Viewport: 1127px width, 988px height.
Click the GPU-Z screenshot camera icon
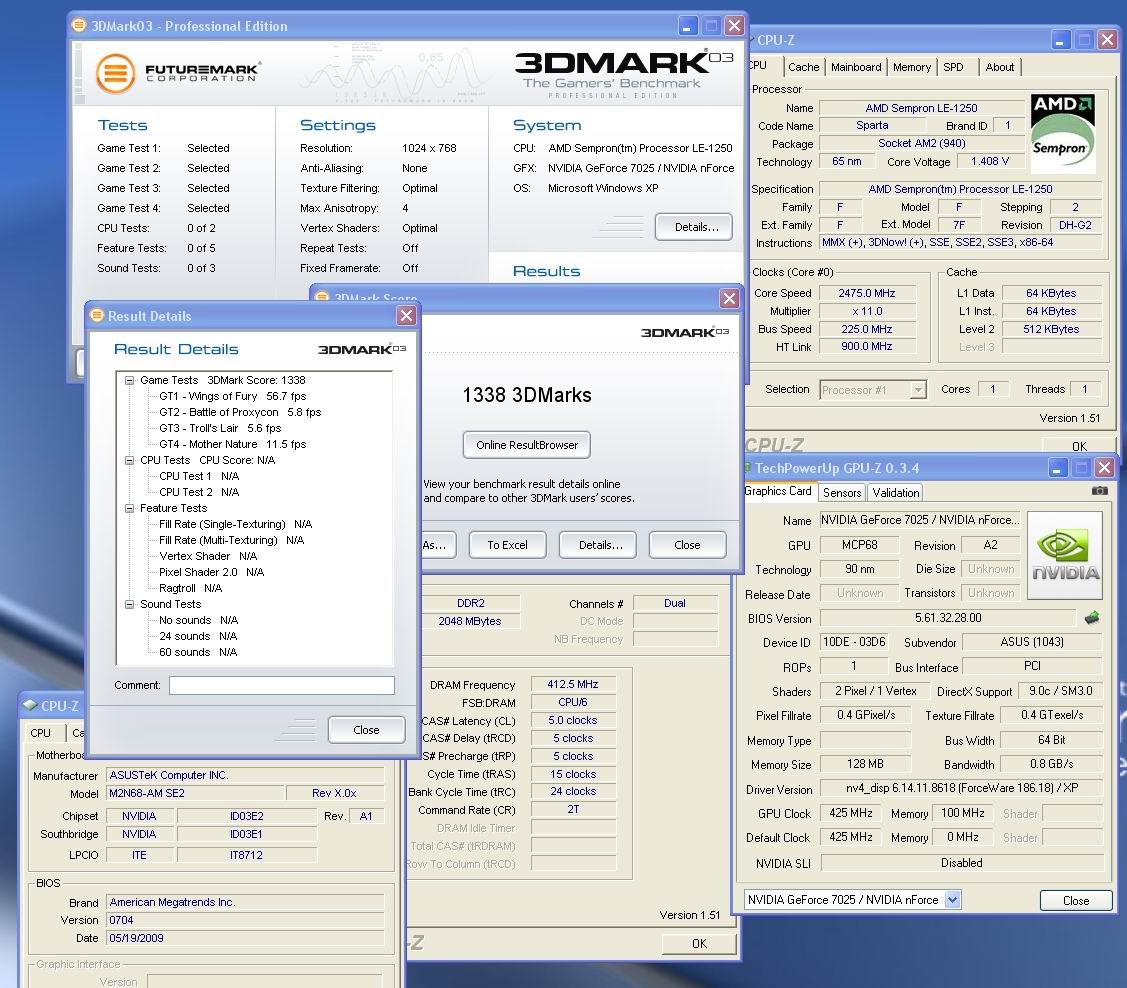coord(1099,491)
